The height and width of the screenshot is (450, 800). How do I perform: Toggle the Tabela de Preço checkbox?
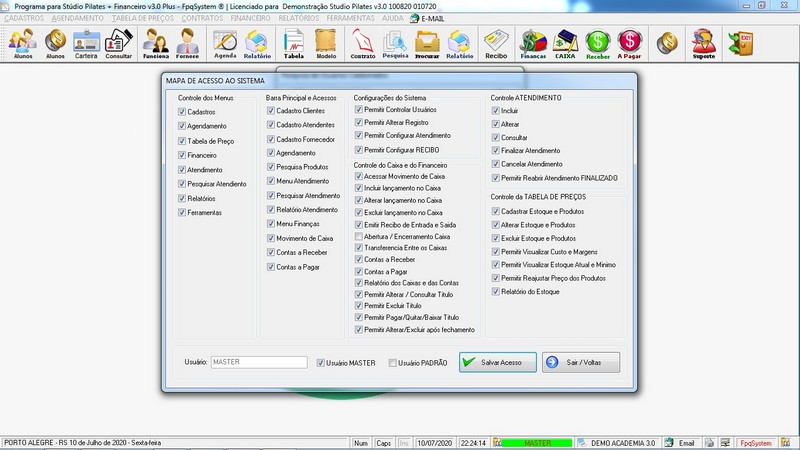(x=182, y=141)
